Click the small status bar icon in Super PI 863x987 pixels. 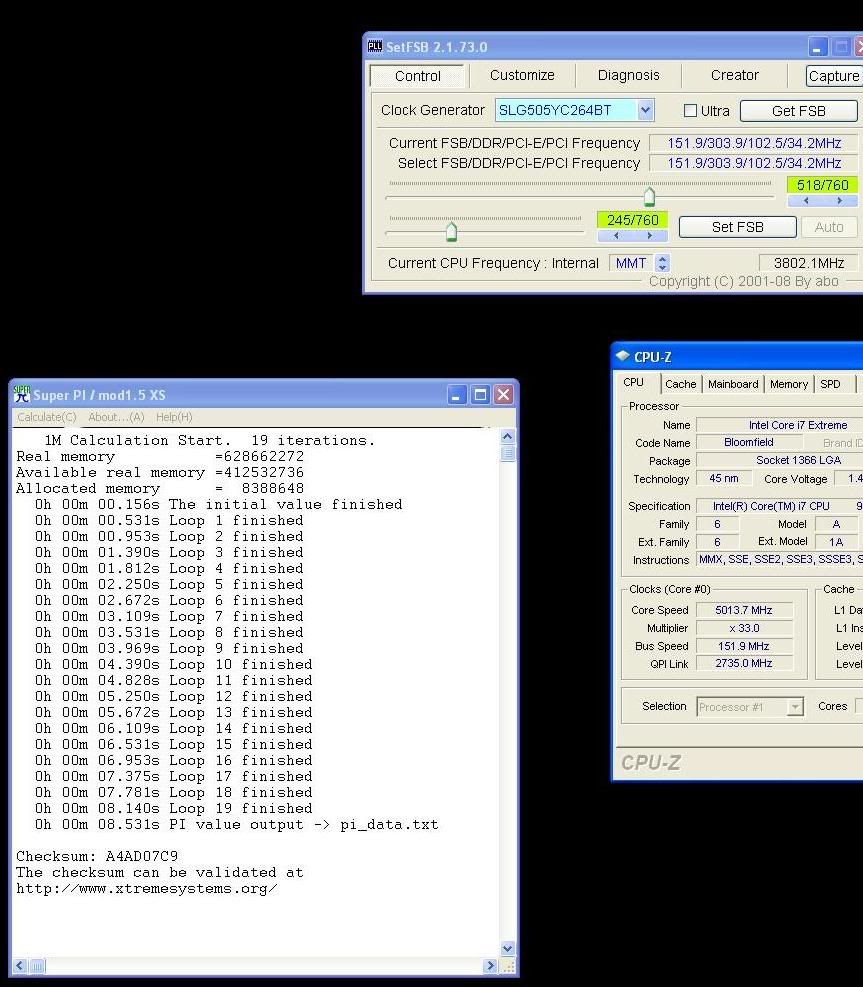37,966
